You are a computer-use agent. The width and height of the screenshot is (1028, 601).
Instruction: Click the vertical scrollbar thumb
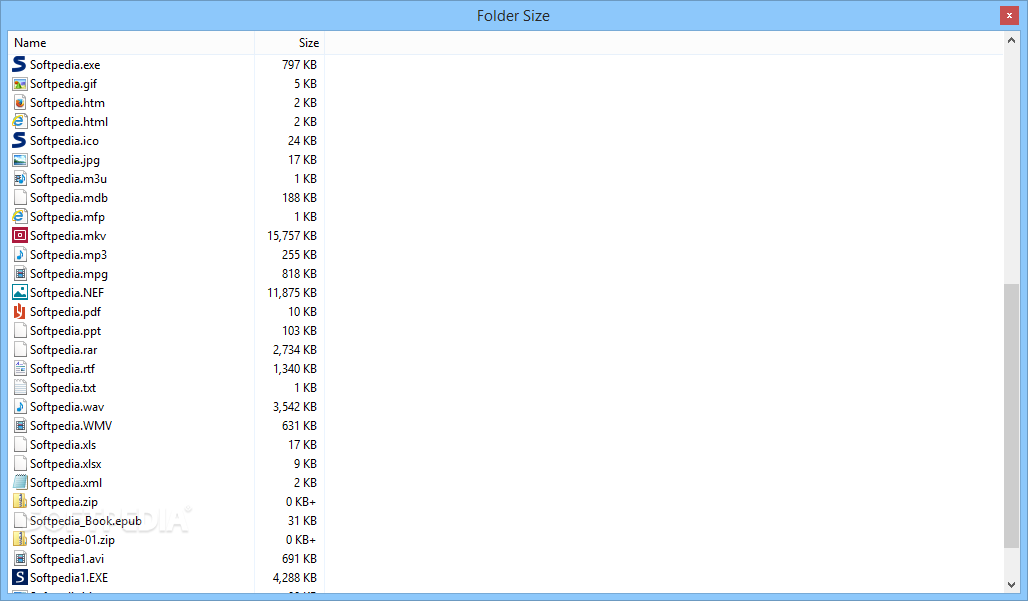click(x=1011, y=416)
